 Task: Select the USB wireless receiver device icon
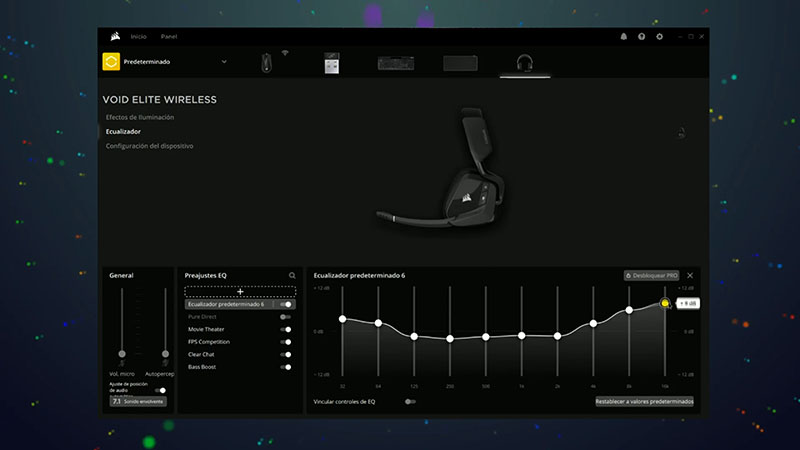[332, 63]
